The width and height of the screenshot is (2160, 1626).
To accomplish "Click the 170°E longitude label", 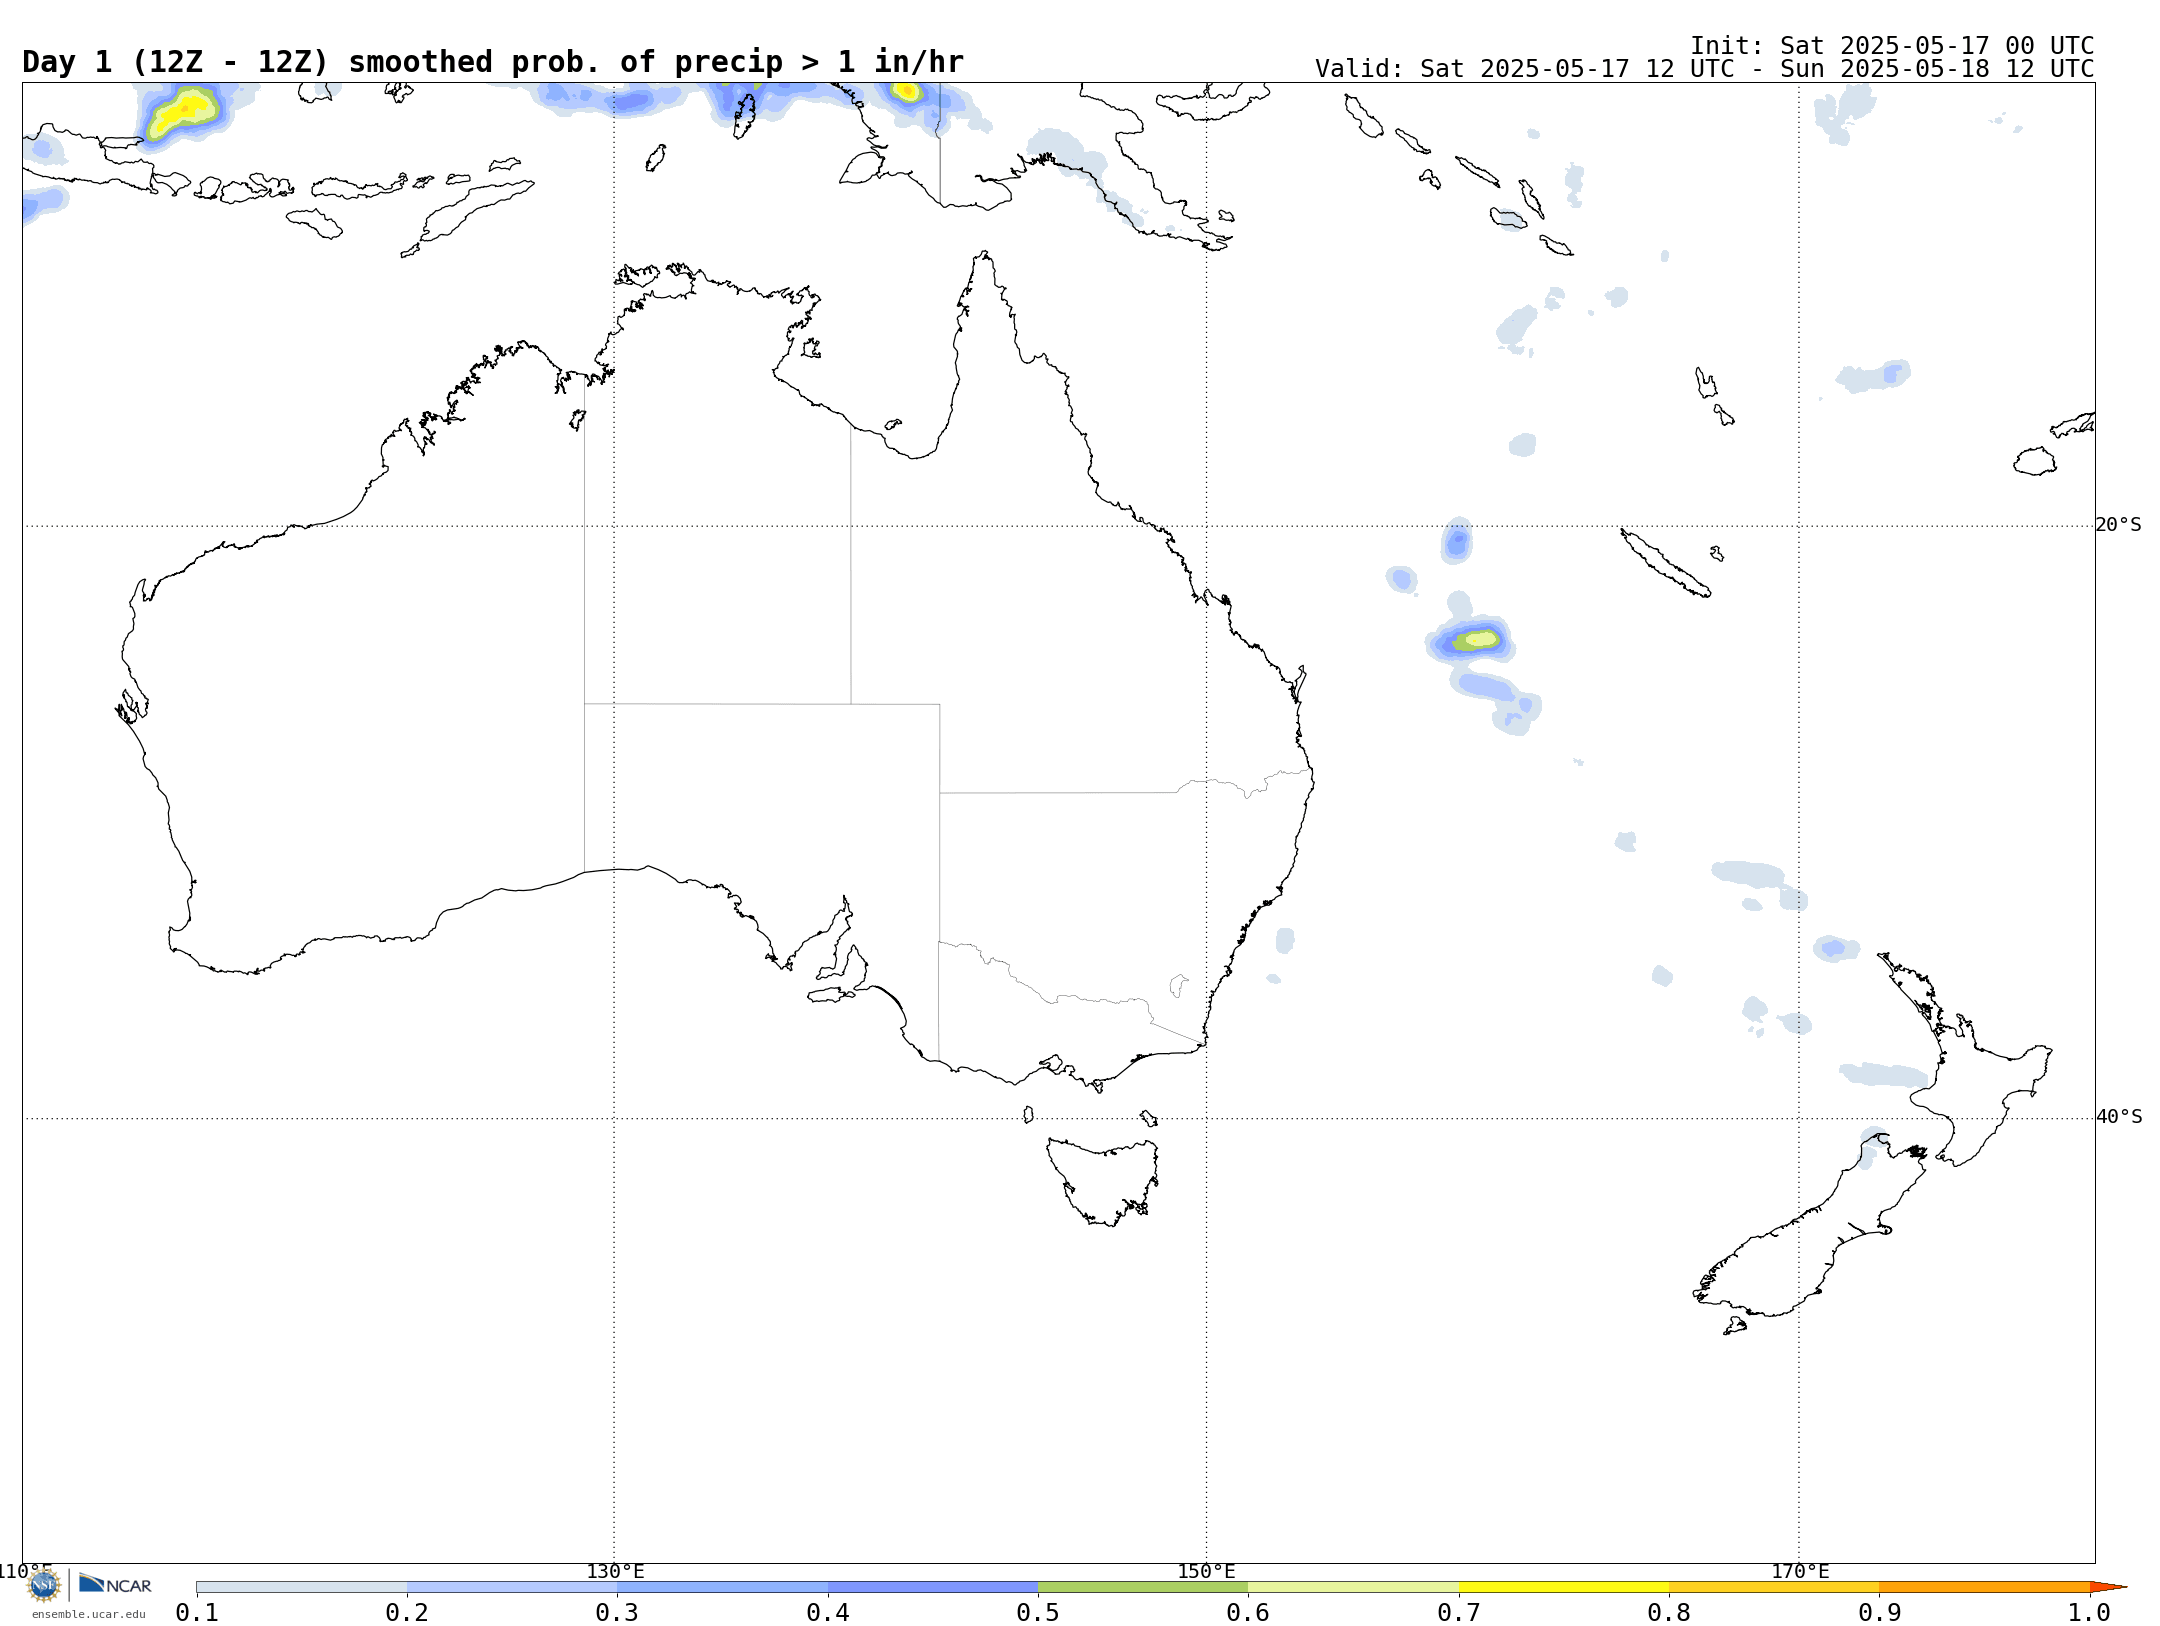I will (x=1800, y=1572).
